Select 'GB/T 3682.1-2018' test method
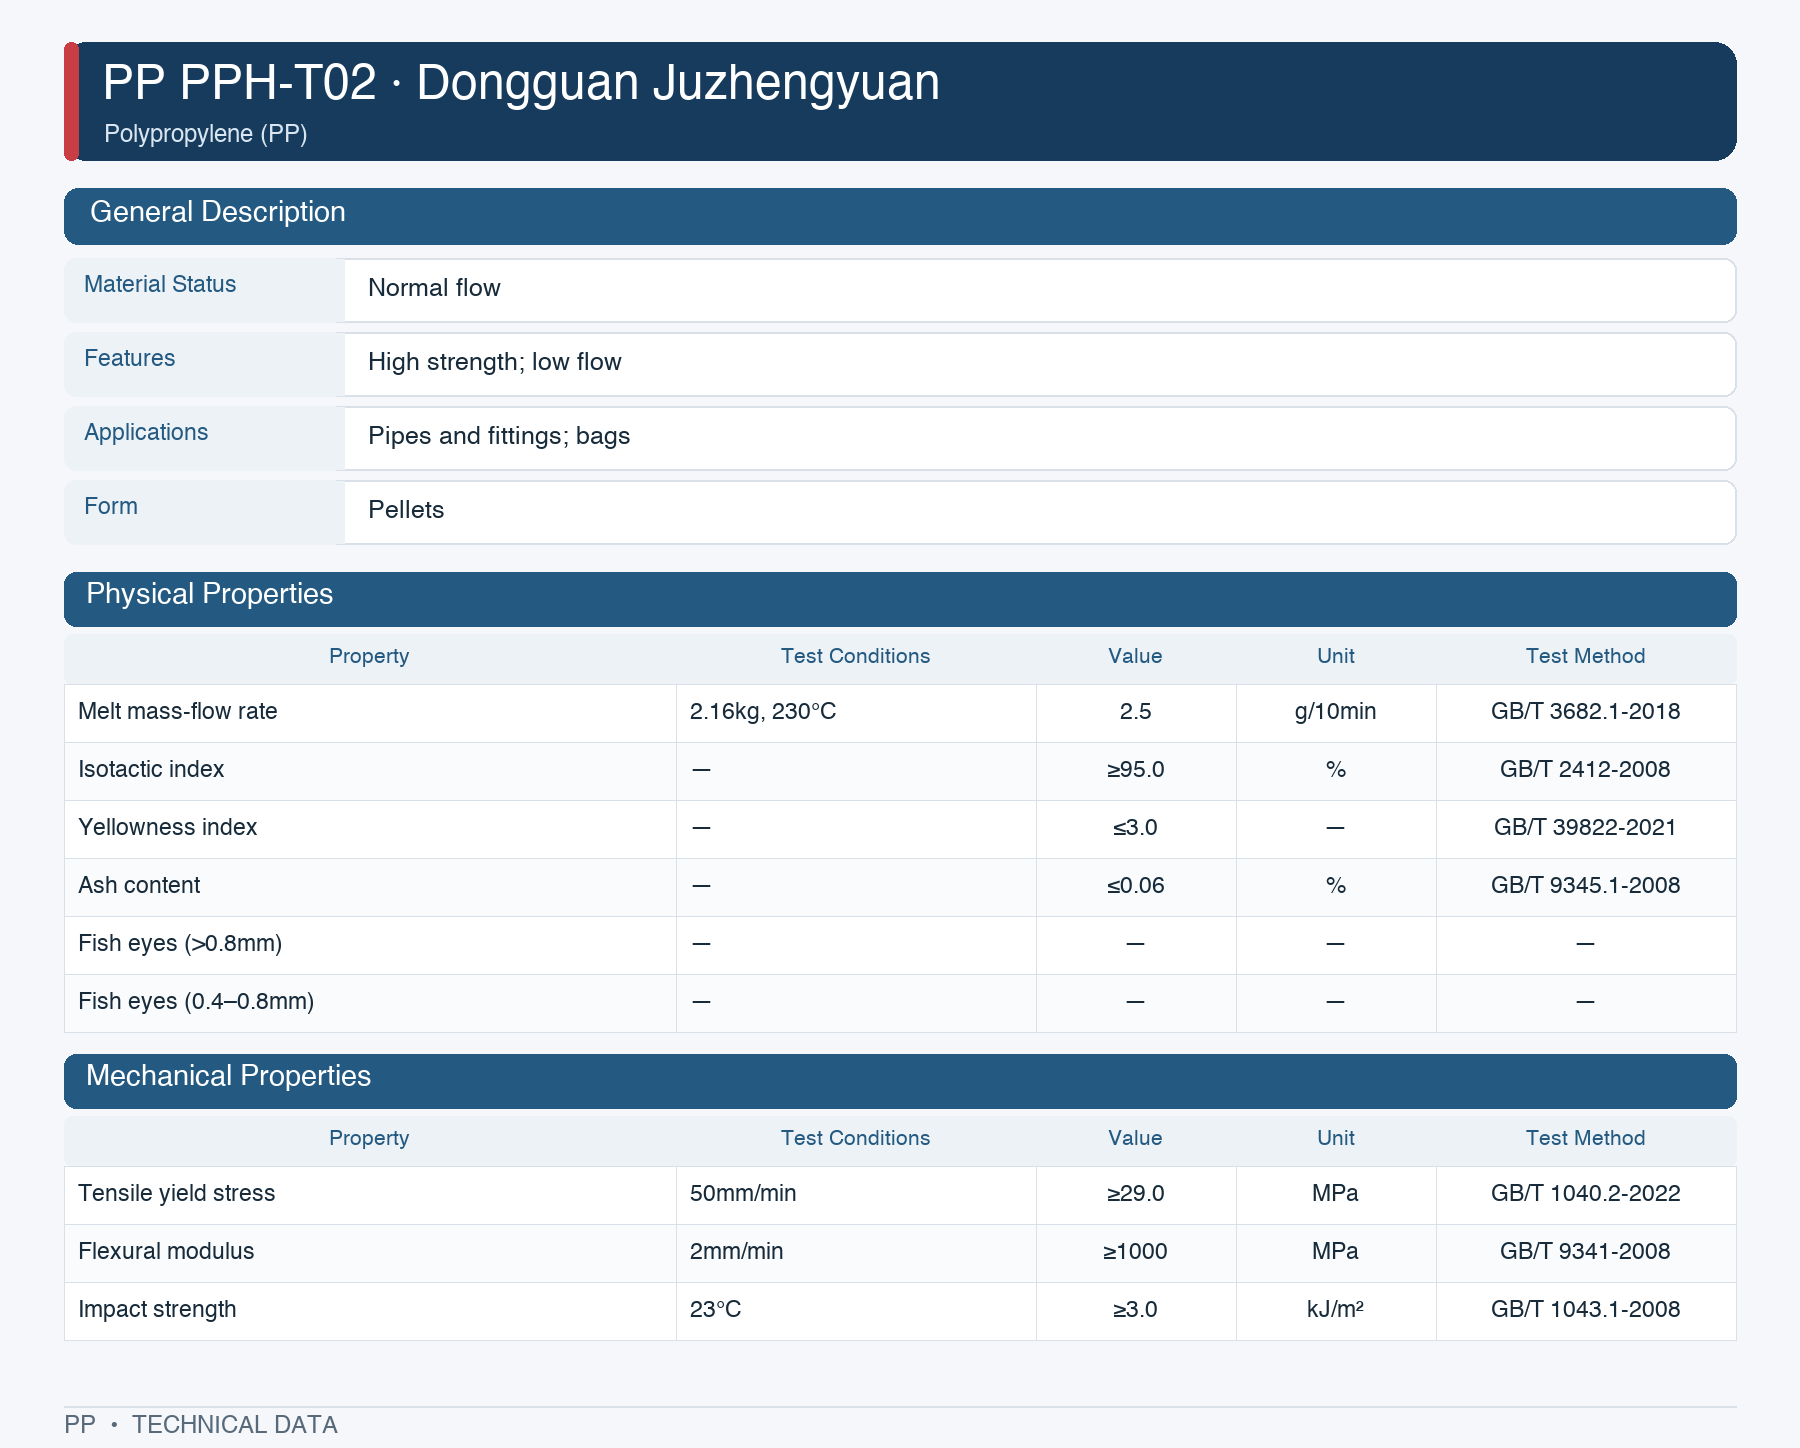This screenshot has width=1800, height=1448. [1586, 711]
